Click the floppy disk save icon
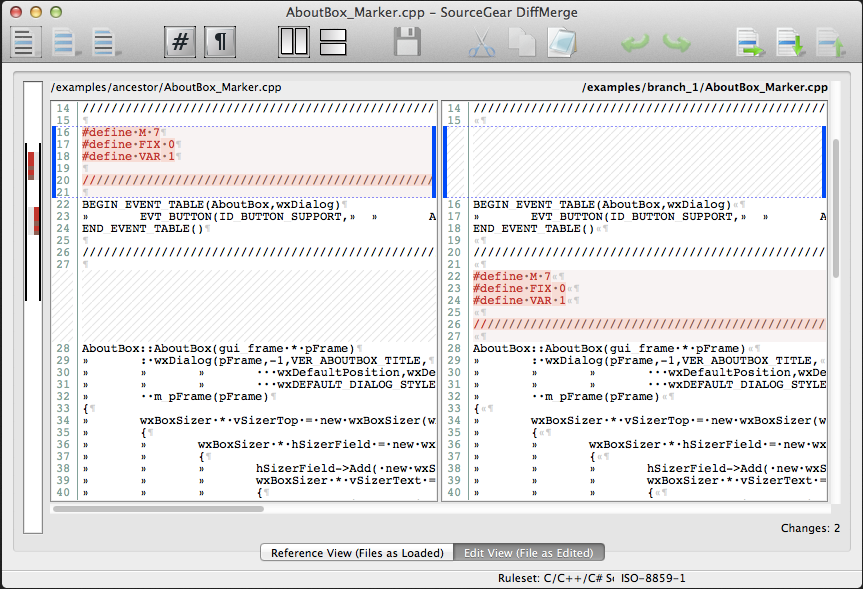This screenshot has height=589, width=863. point(407,42)
